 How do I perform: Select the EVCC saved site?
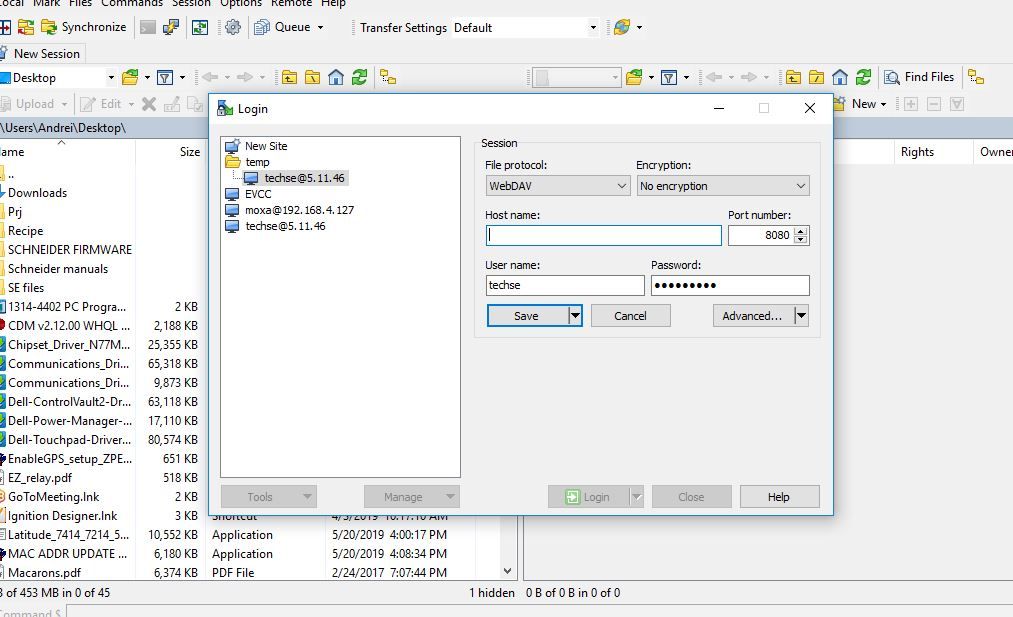pyautogui.click(x=258, y=194)
